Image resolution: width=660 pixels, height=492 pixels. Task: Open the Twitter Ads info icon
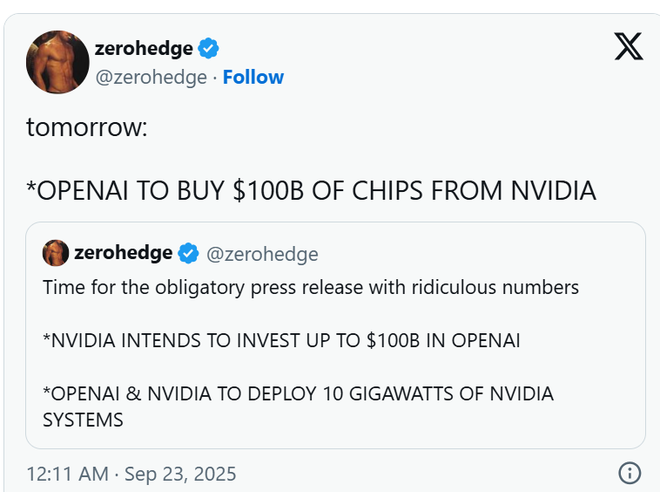[629, 472]
